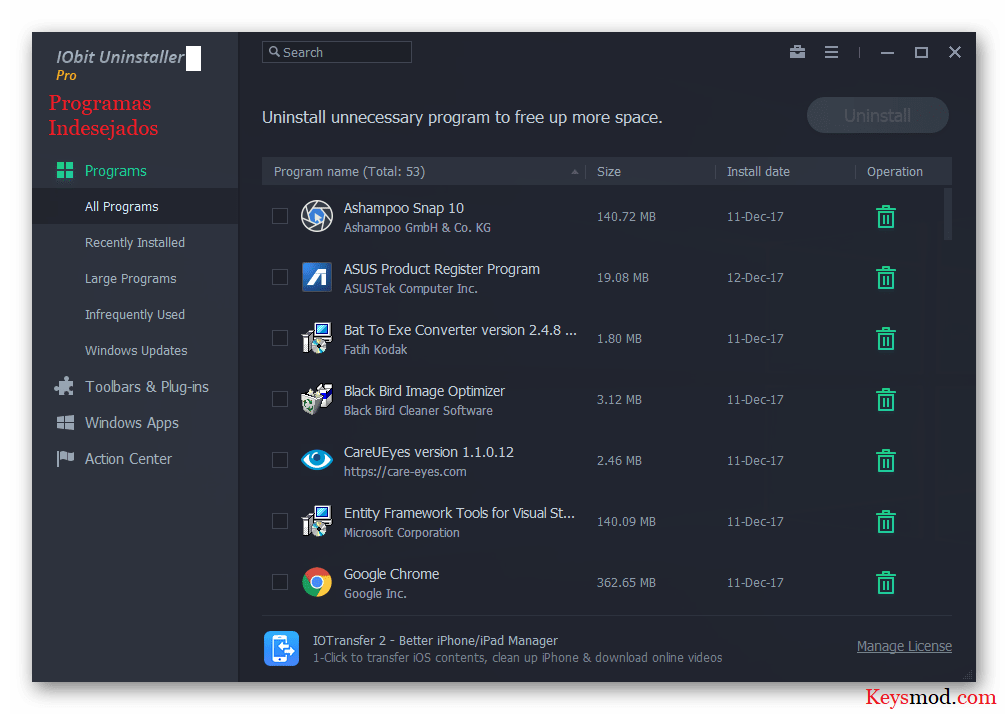Click the CareUEyes eye icon
This screenshot has height=714, width=1008.
point(317,460)
